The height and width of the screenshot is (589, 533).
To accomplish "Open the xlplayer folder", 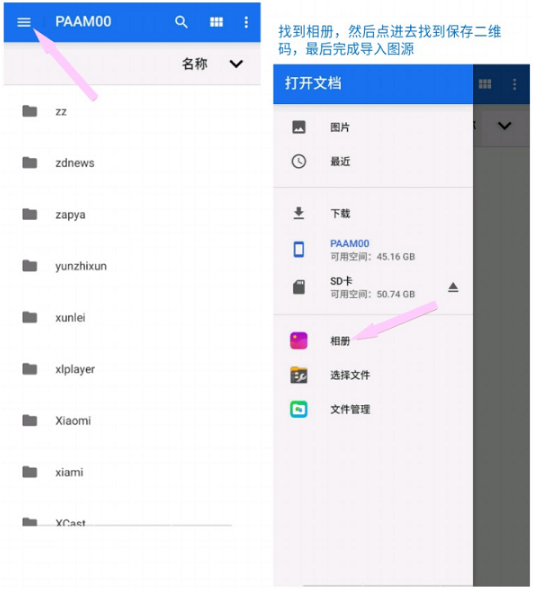I will [x=132, y=369].
